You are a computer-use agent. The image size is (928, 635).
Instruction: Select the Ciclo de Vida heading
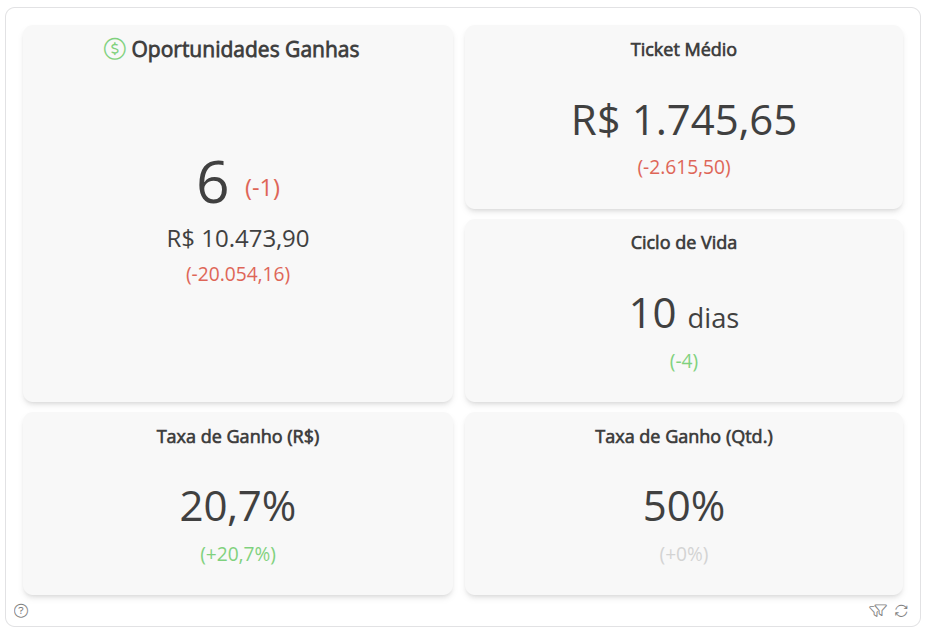684,243
